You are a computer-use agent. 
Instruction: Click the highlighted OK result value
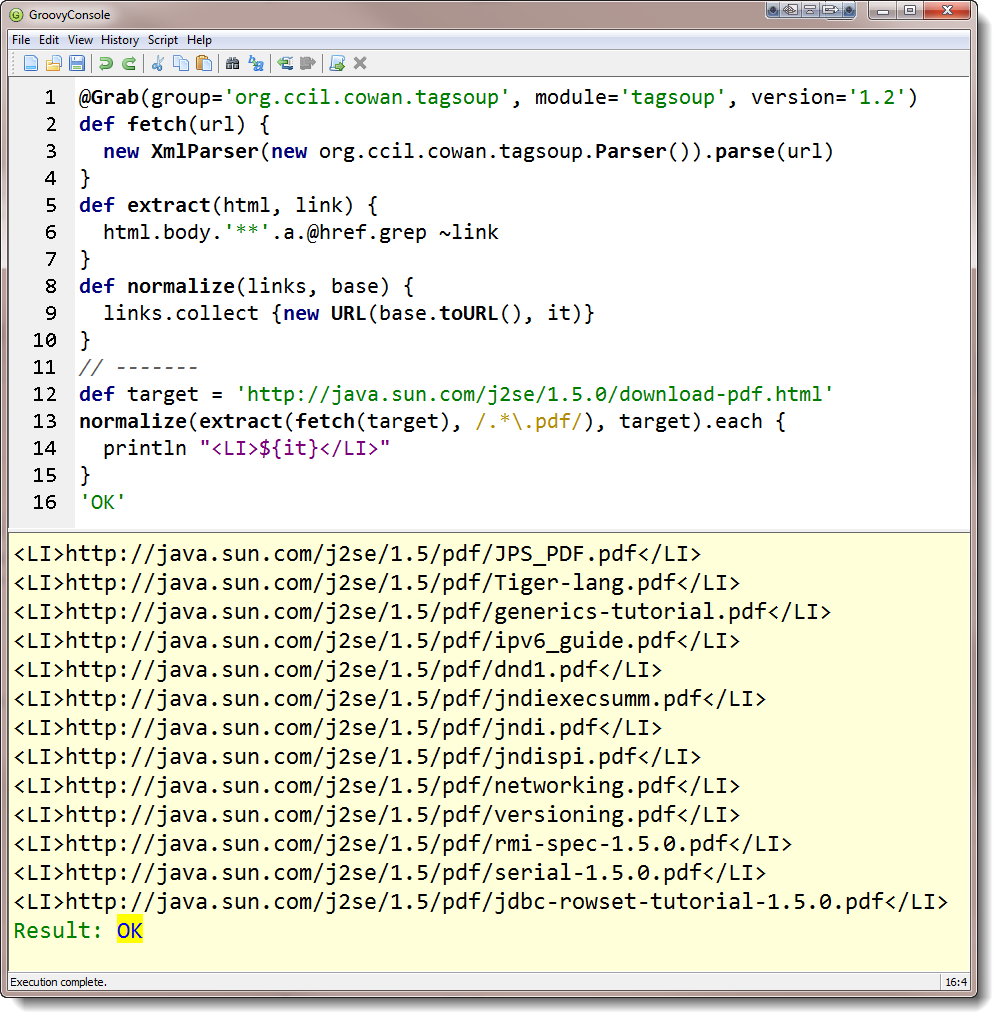pyautogui.click(x=130, y=931)
